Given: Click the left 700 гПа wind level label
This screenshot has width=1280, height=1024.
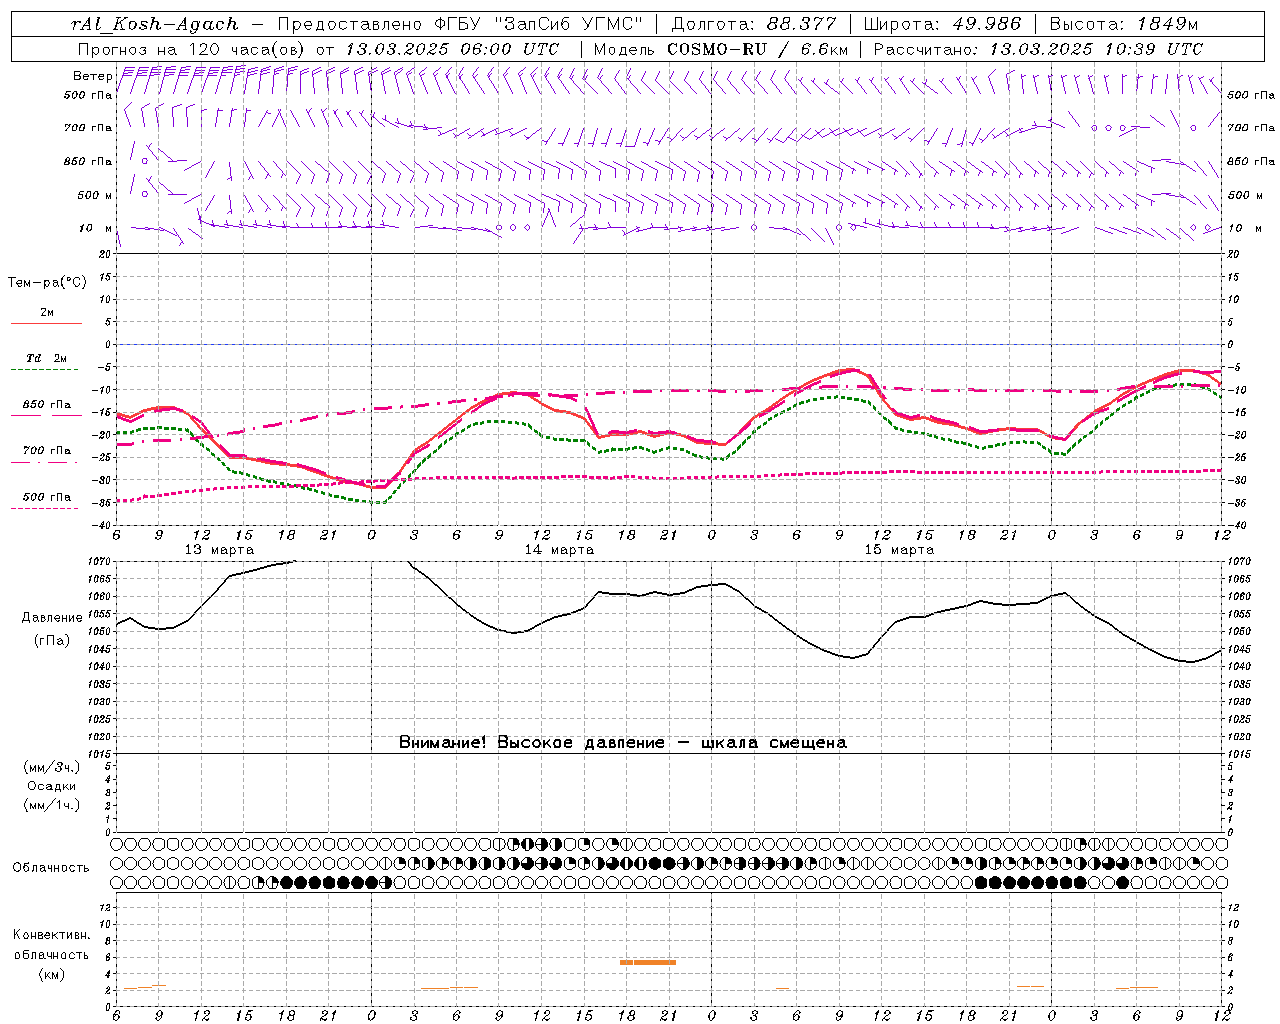Looking at the screenshot, I should 88,128.
